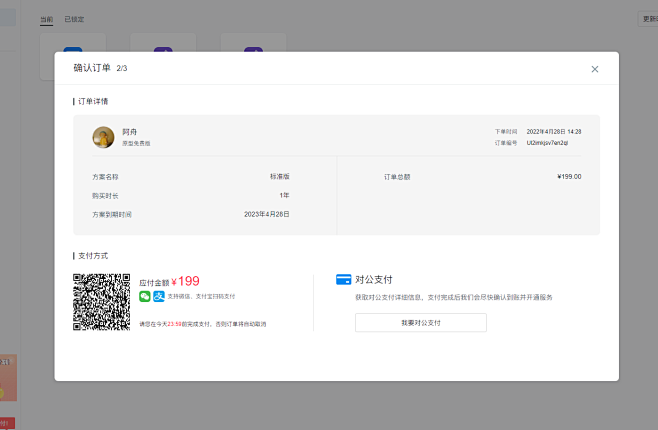Screen dimensions: 658x430
Task: Click the WeChat Pay green icon
Action: (145, 296)
